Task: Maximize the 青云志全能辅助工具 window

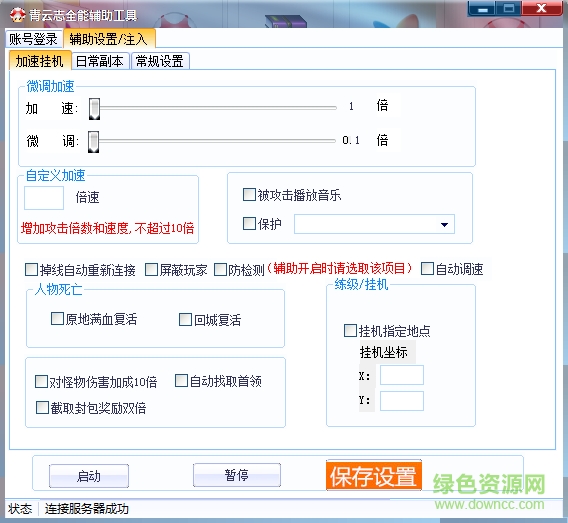Action: pyautogui.click(x=509, y=9)
